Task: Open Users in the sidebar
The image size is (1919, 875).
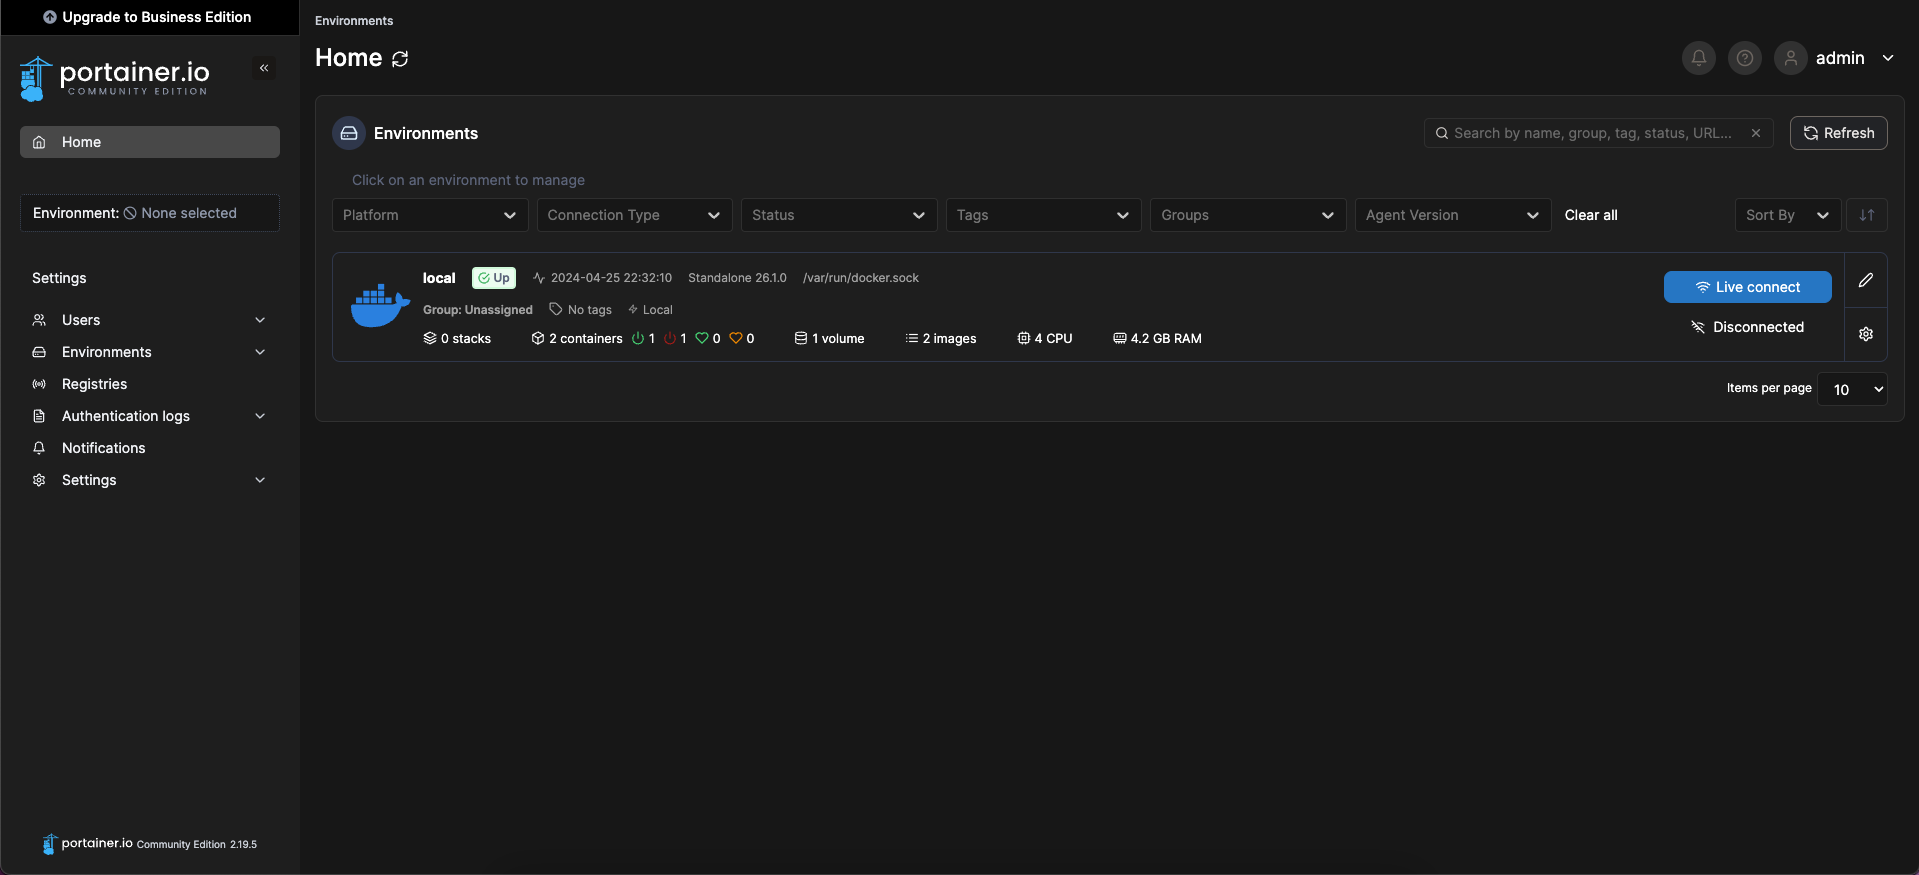Action: click(x=150, y=320)
